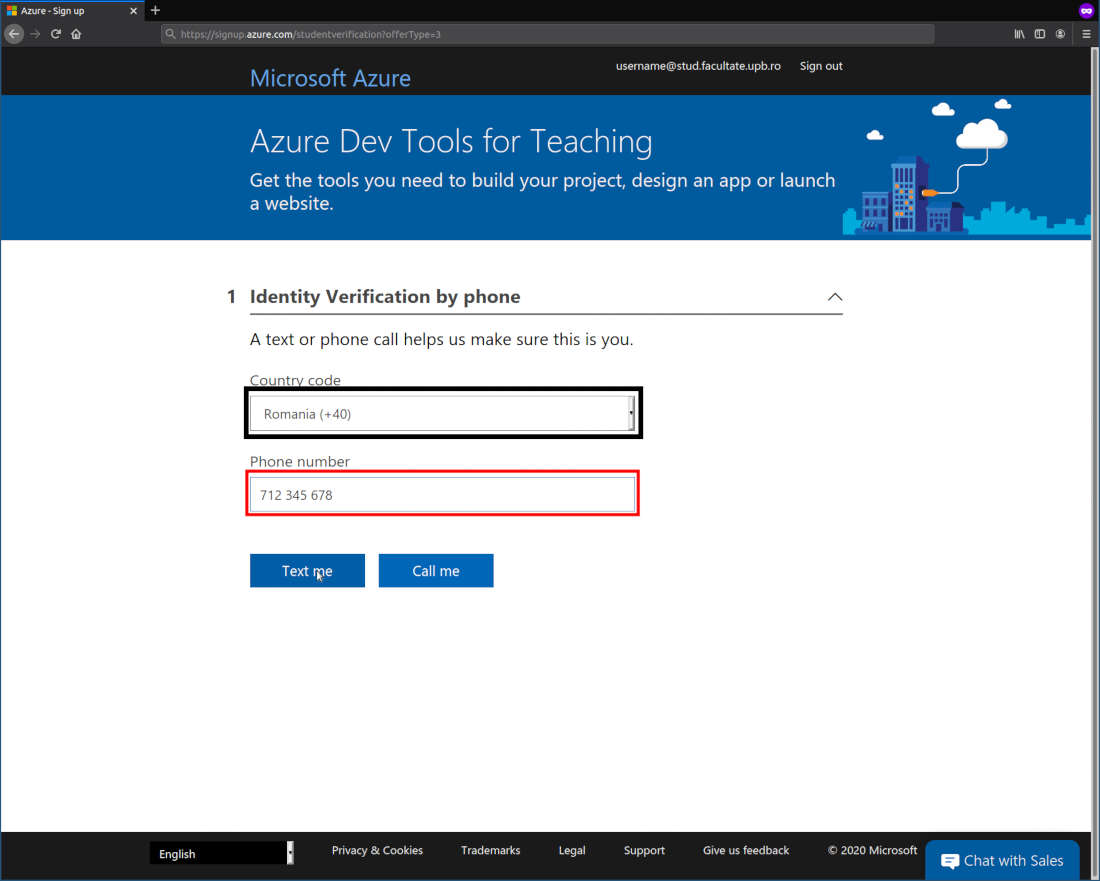The height and width of the screenshot is (881, 1100).
Task: Click the browser home icon
Action: coord(77,33)
